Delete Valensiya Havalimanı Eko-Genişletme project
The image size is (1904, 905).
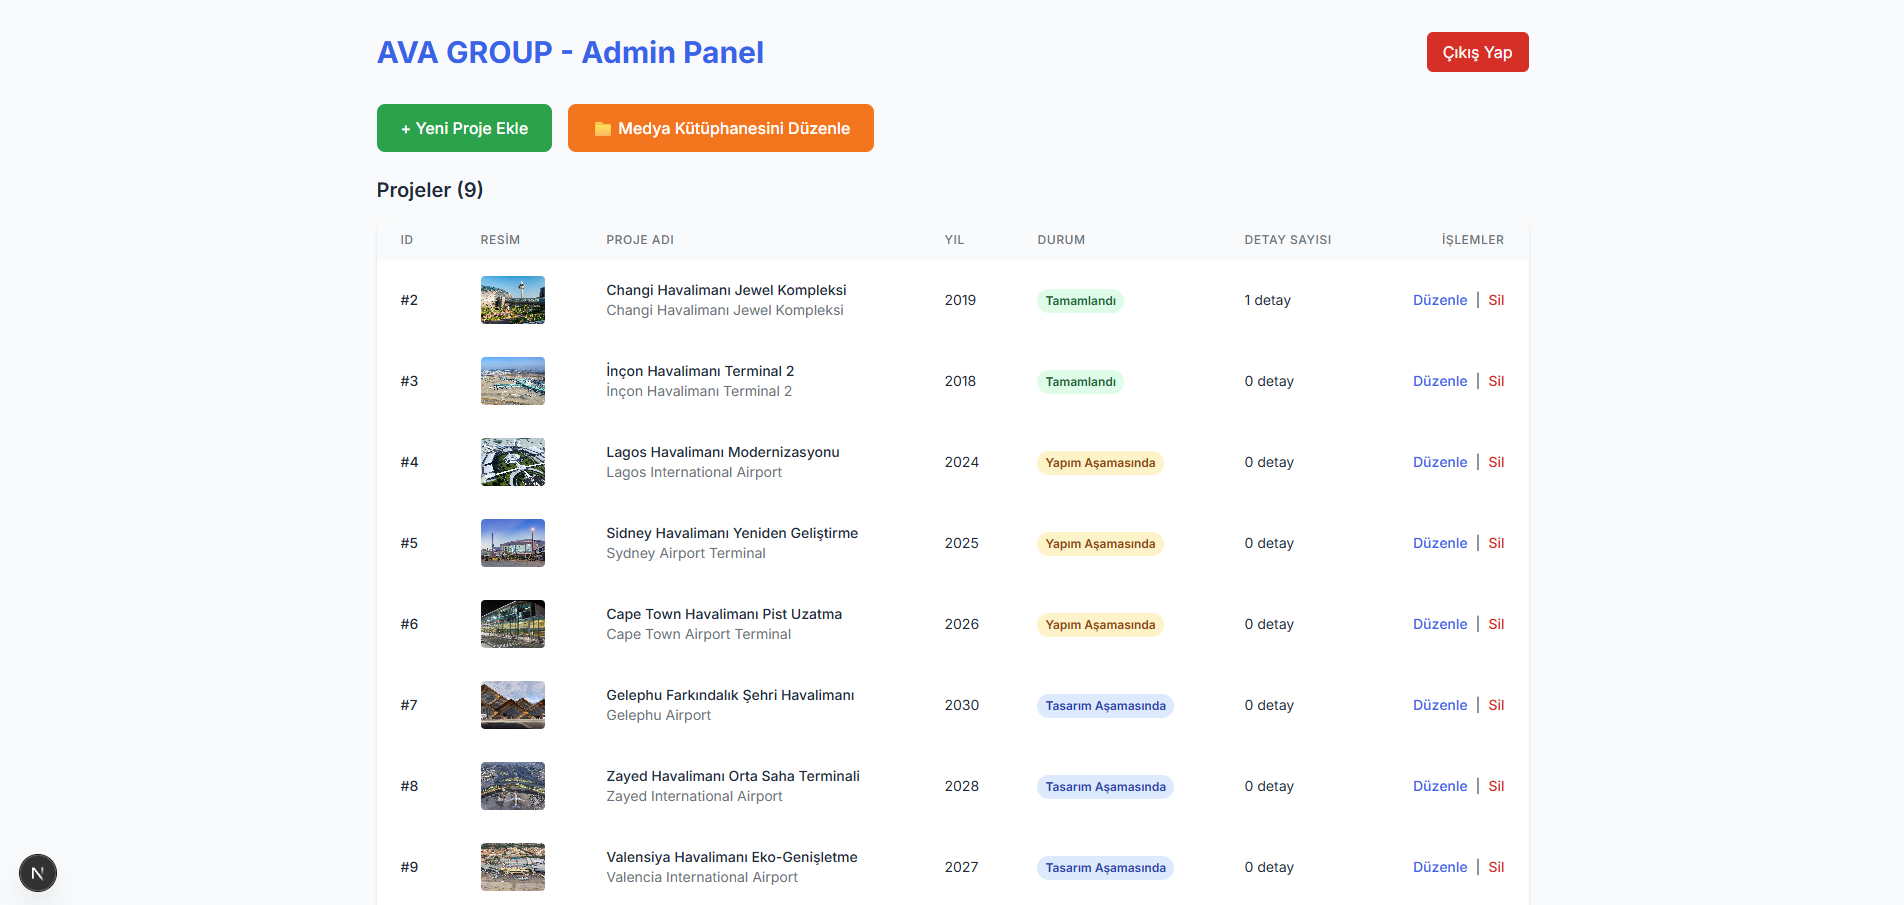point(1496,867)
